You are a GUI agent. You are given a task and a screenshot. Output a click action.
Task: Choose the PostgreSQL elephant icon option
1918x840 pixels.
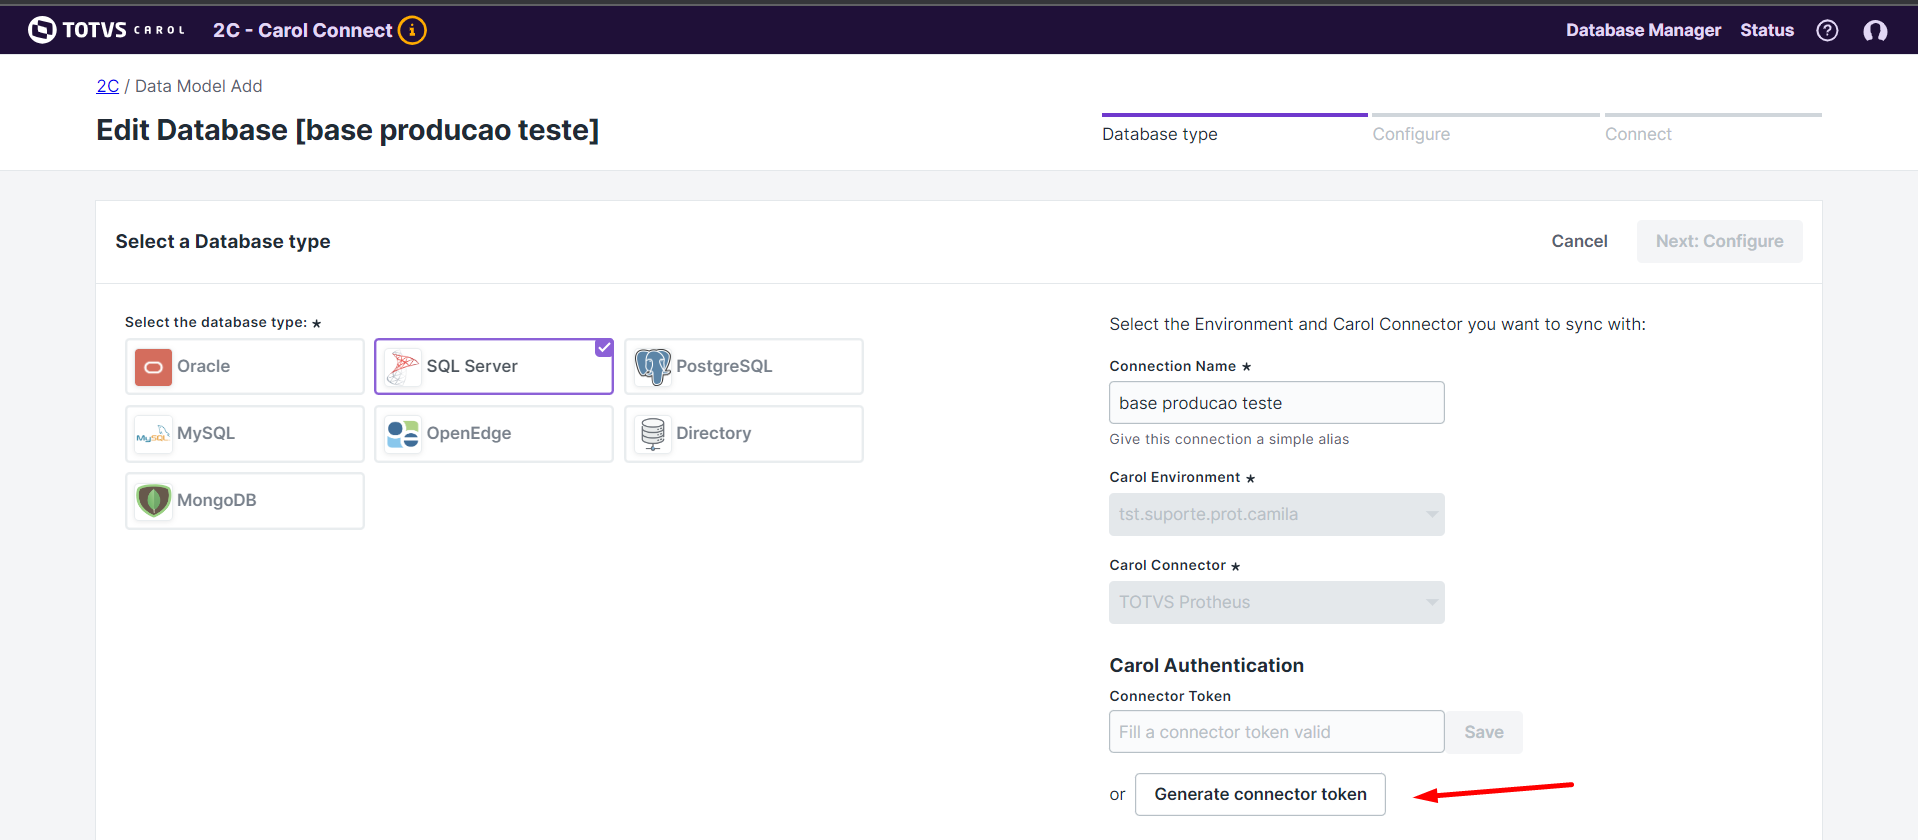(x=653, y=367)
